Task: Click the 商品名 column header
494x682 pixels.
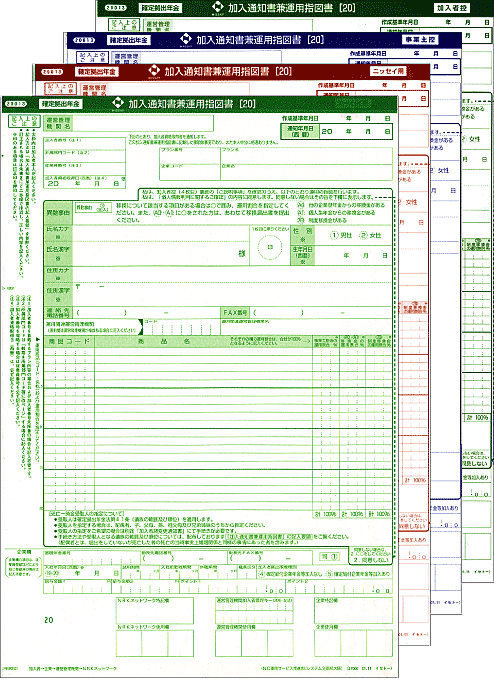Action: point(164,341)
